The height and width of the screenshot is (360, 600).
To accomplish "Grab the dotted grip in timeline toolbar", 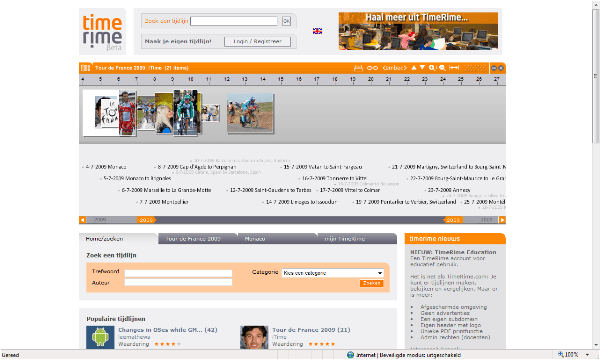I will (475, 68).
